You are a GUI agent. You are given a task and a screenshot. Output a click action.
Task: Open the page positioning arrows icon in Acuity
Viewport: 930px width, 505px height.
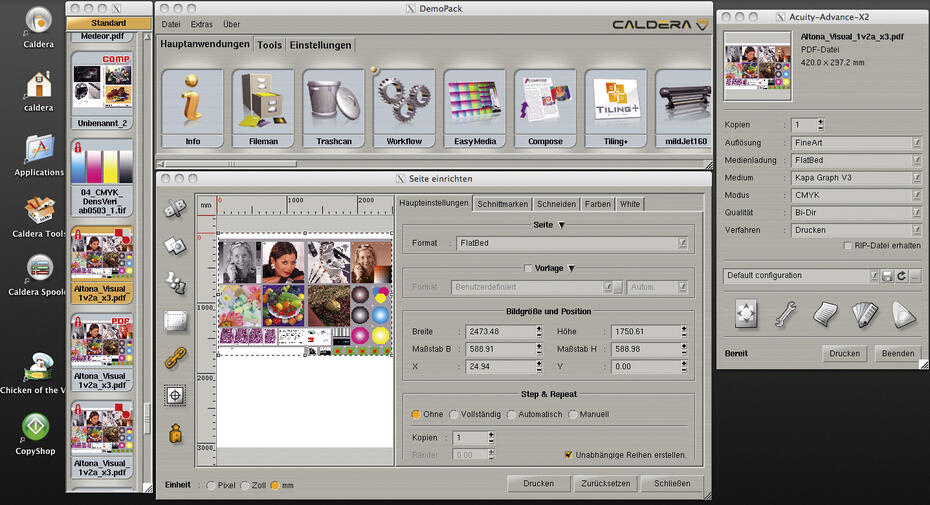coord(746,313)
